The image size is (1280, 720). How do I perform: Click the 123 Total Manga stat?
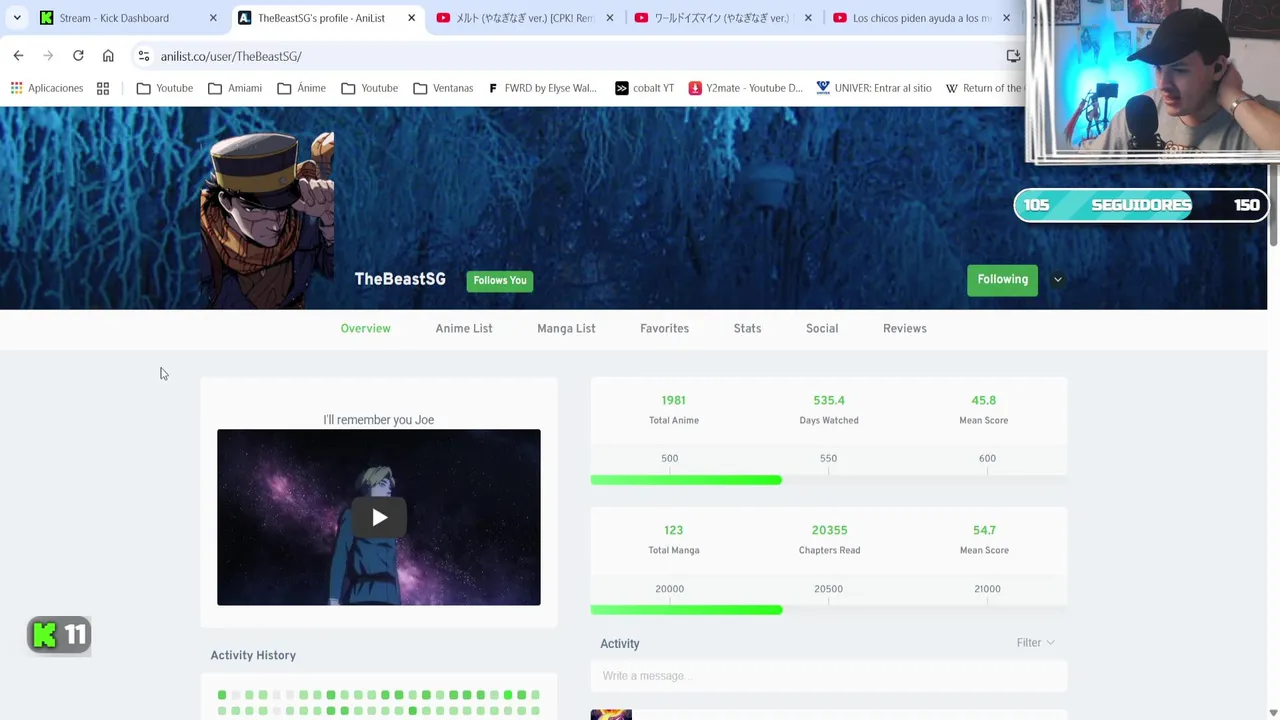coord(674,539)
